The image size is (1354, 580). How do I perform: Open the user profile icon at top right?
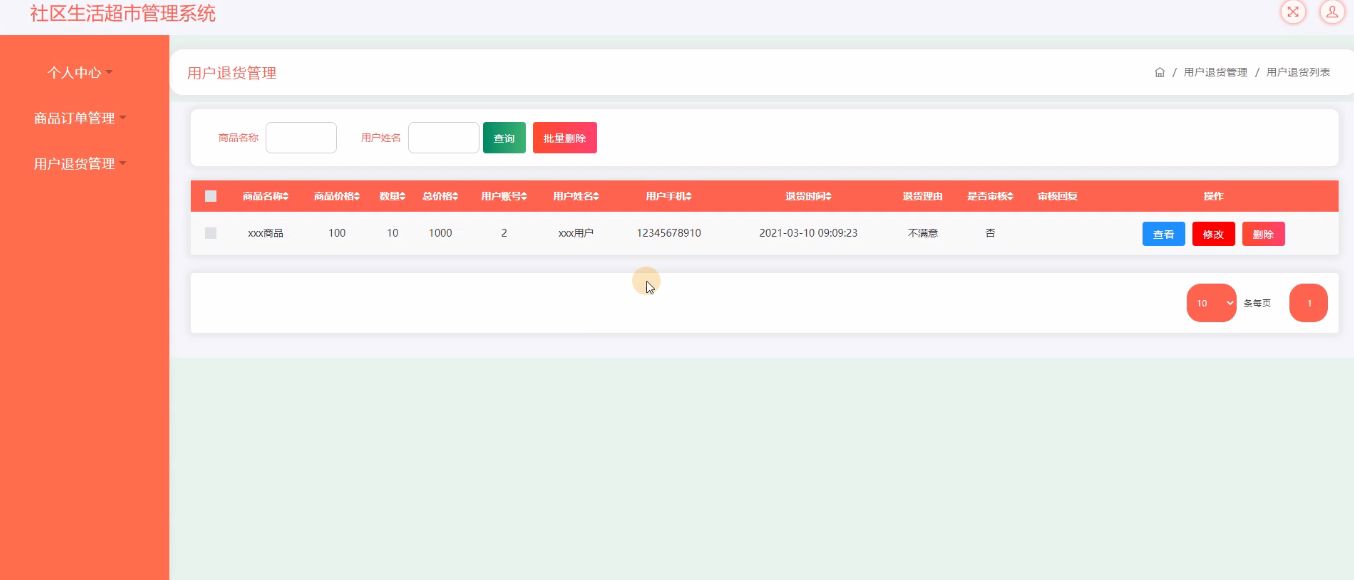(x=1332, y=12)
